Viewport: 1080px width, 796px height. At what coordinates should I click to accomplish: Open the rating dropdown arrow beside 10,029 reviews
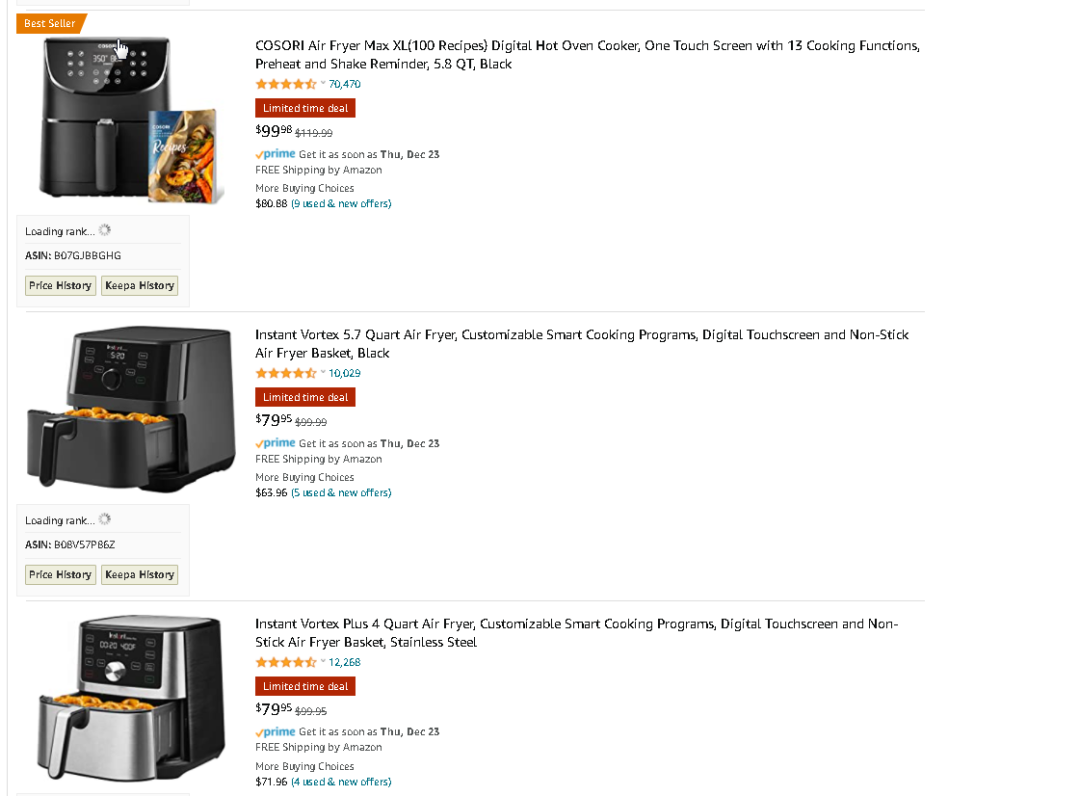click(x=323, y=373)
